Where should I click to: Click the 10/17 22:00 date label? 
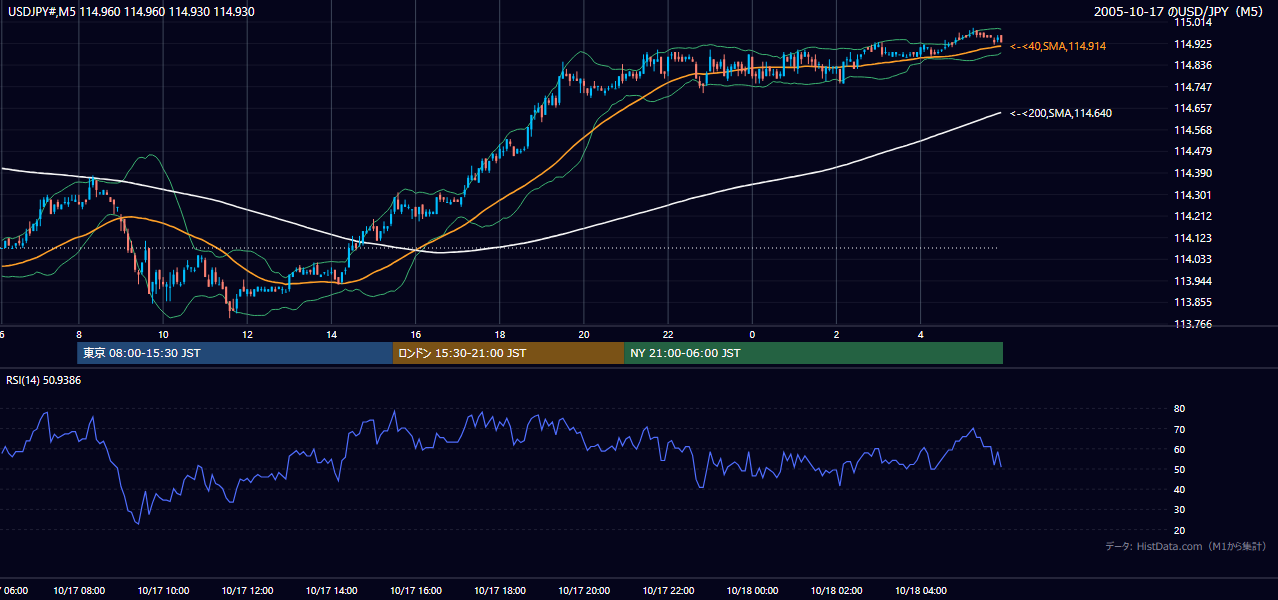[x=668, y=591]
